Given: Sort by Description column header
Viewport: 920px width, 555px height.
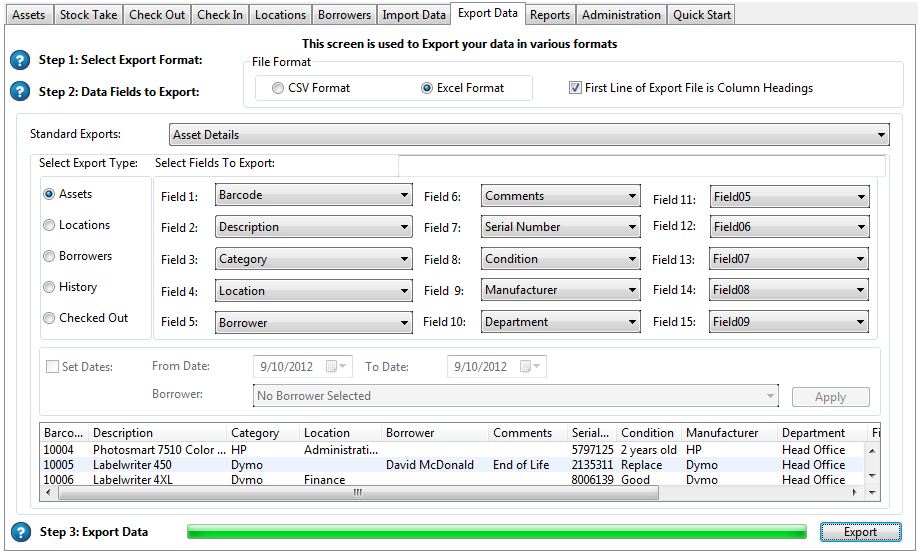Looking at the screenshot, I should point(123,433).
